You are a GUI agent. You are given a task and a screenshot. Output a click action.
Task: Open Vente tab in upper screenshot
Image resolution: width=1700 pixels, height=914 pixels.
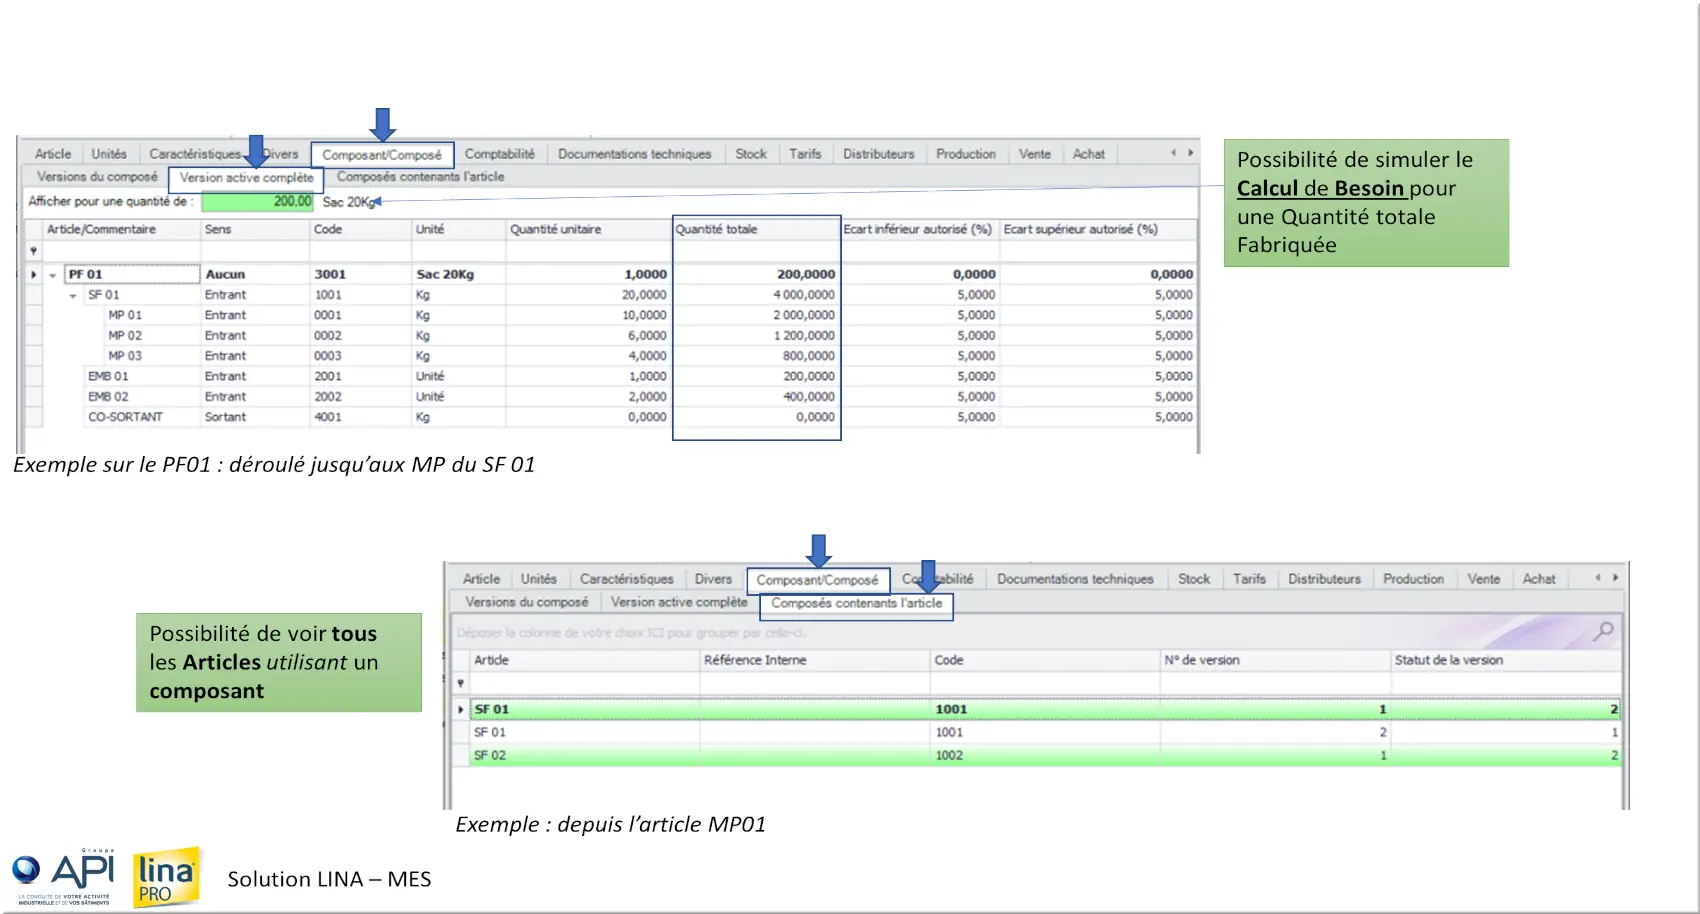tap(1034, 154)
